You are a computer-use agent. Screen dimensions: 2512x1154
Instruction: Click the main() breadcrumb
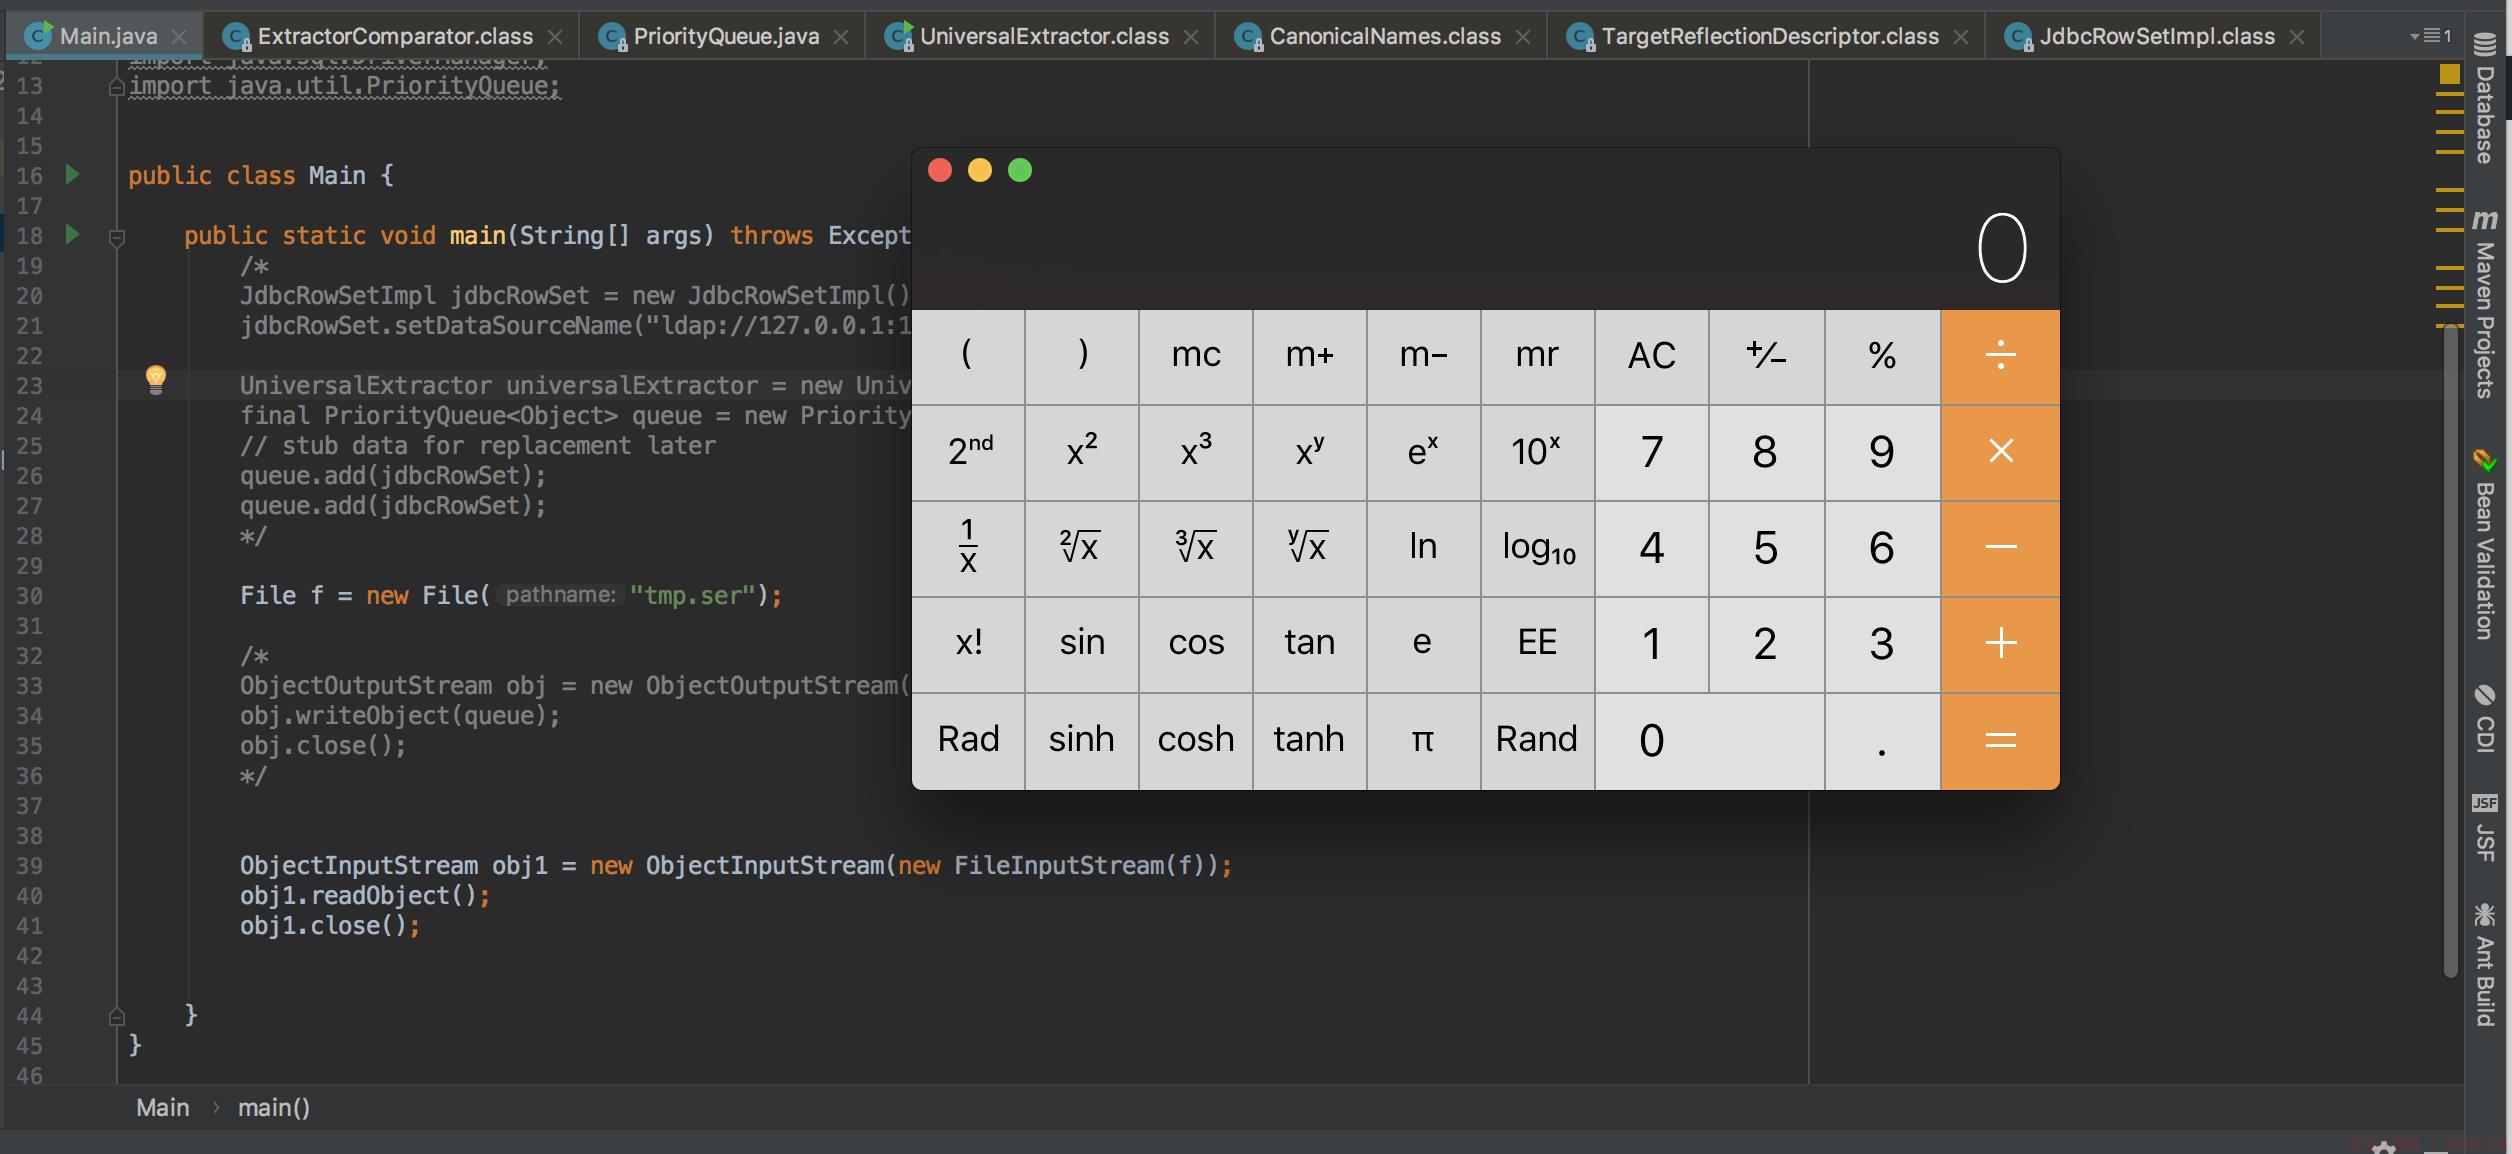tap(274, 1108)
